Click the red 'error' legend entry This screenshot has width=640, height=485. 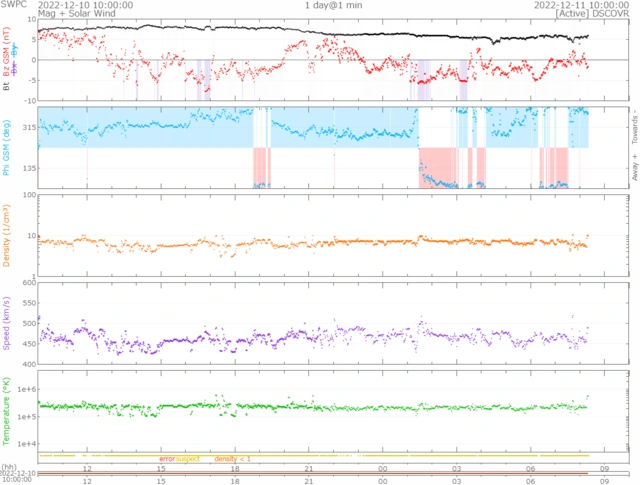166,458
